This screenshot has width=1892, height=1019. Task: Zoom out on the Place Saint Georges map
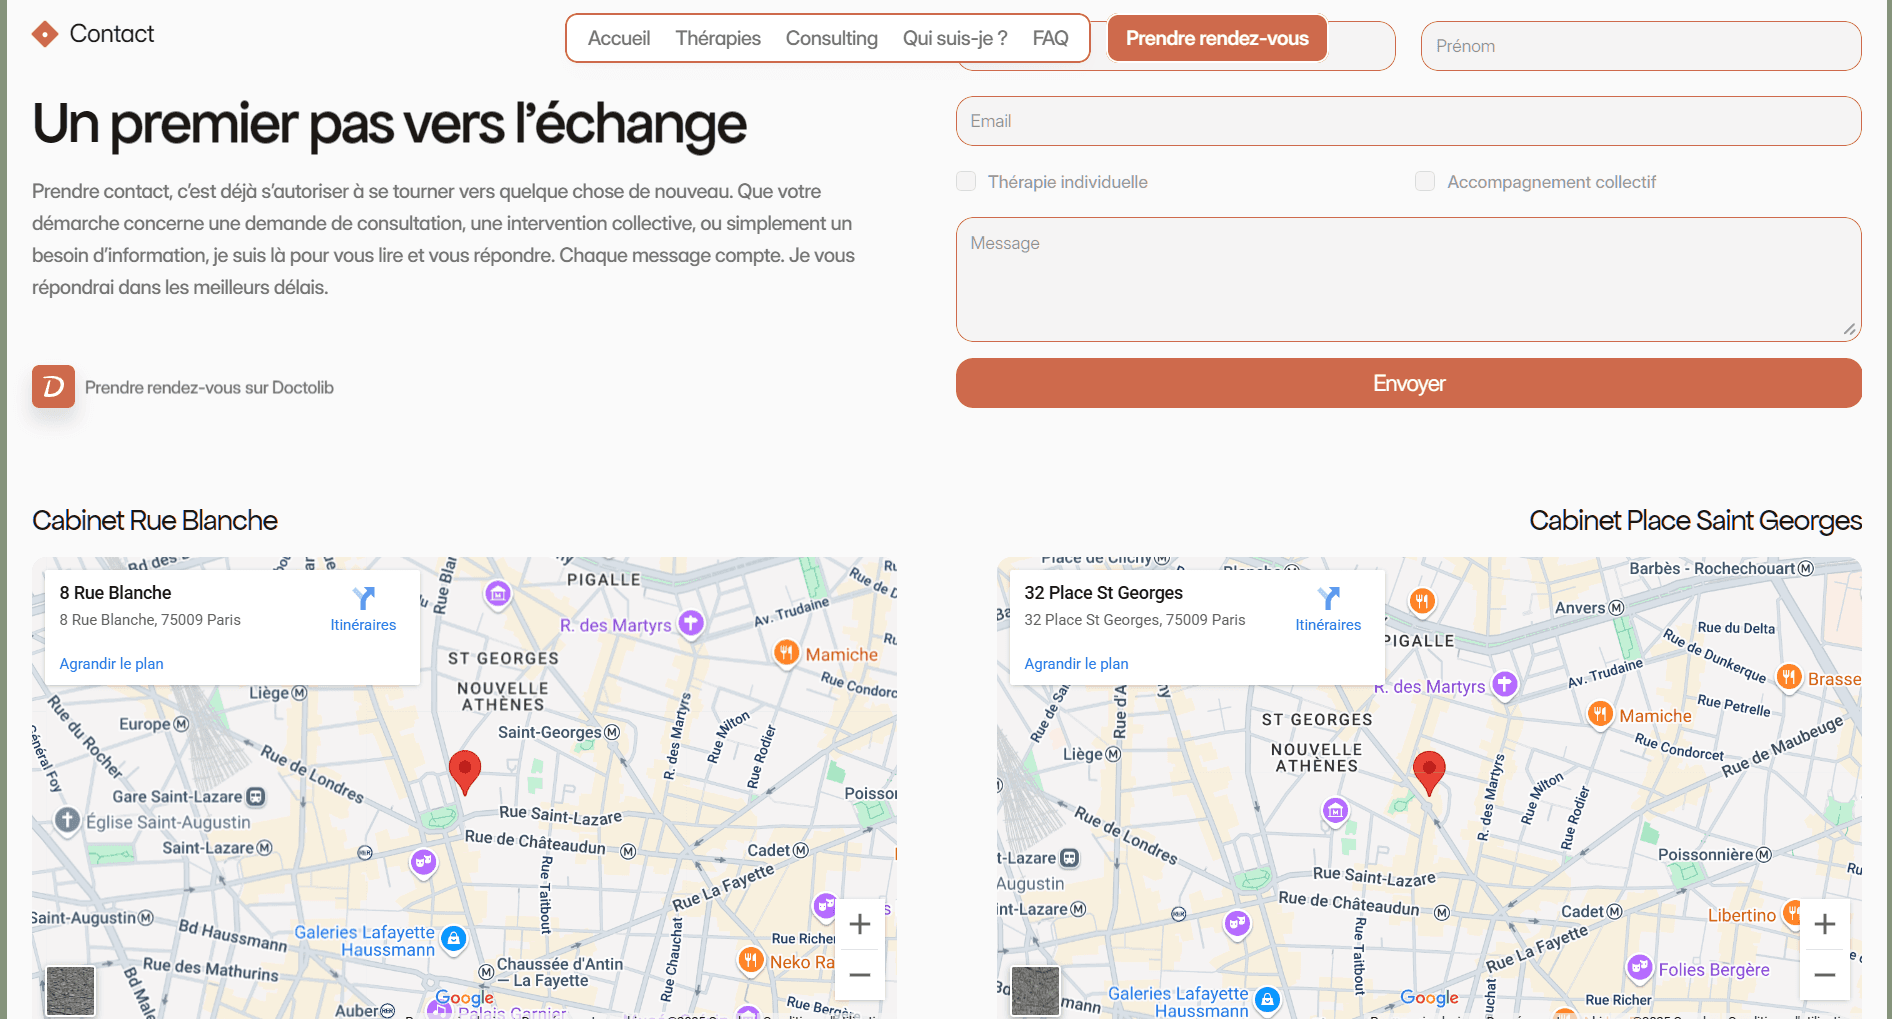coord(1824,975)
